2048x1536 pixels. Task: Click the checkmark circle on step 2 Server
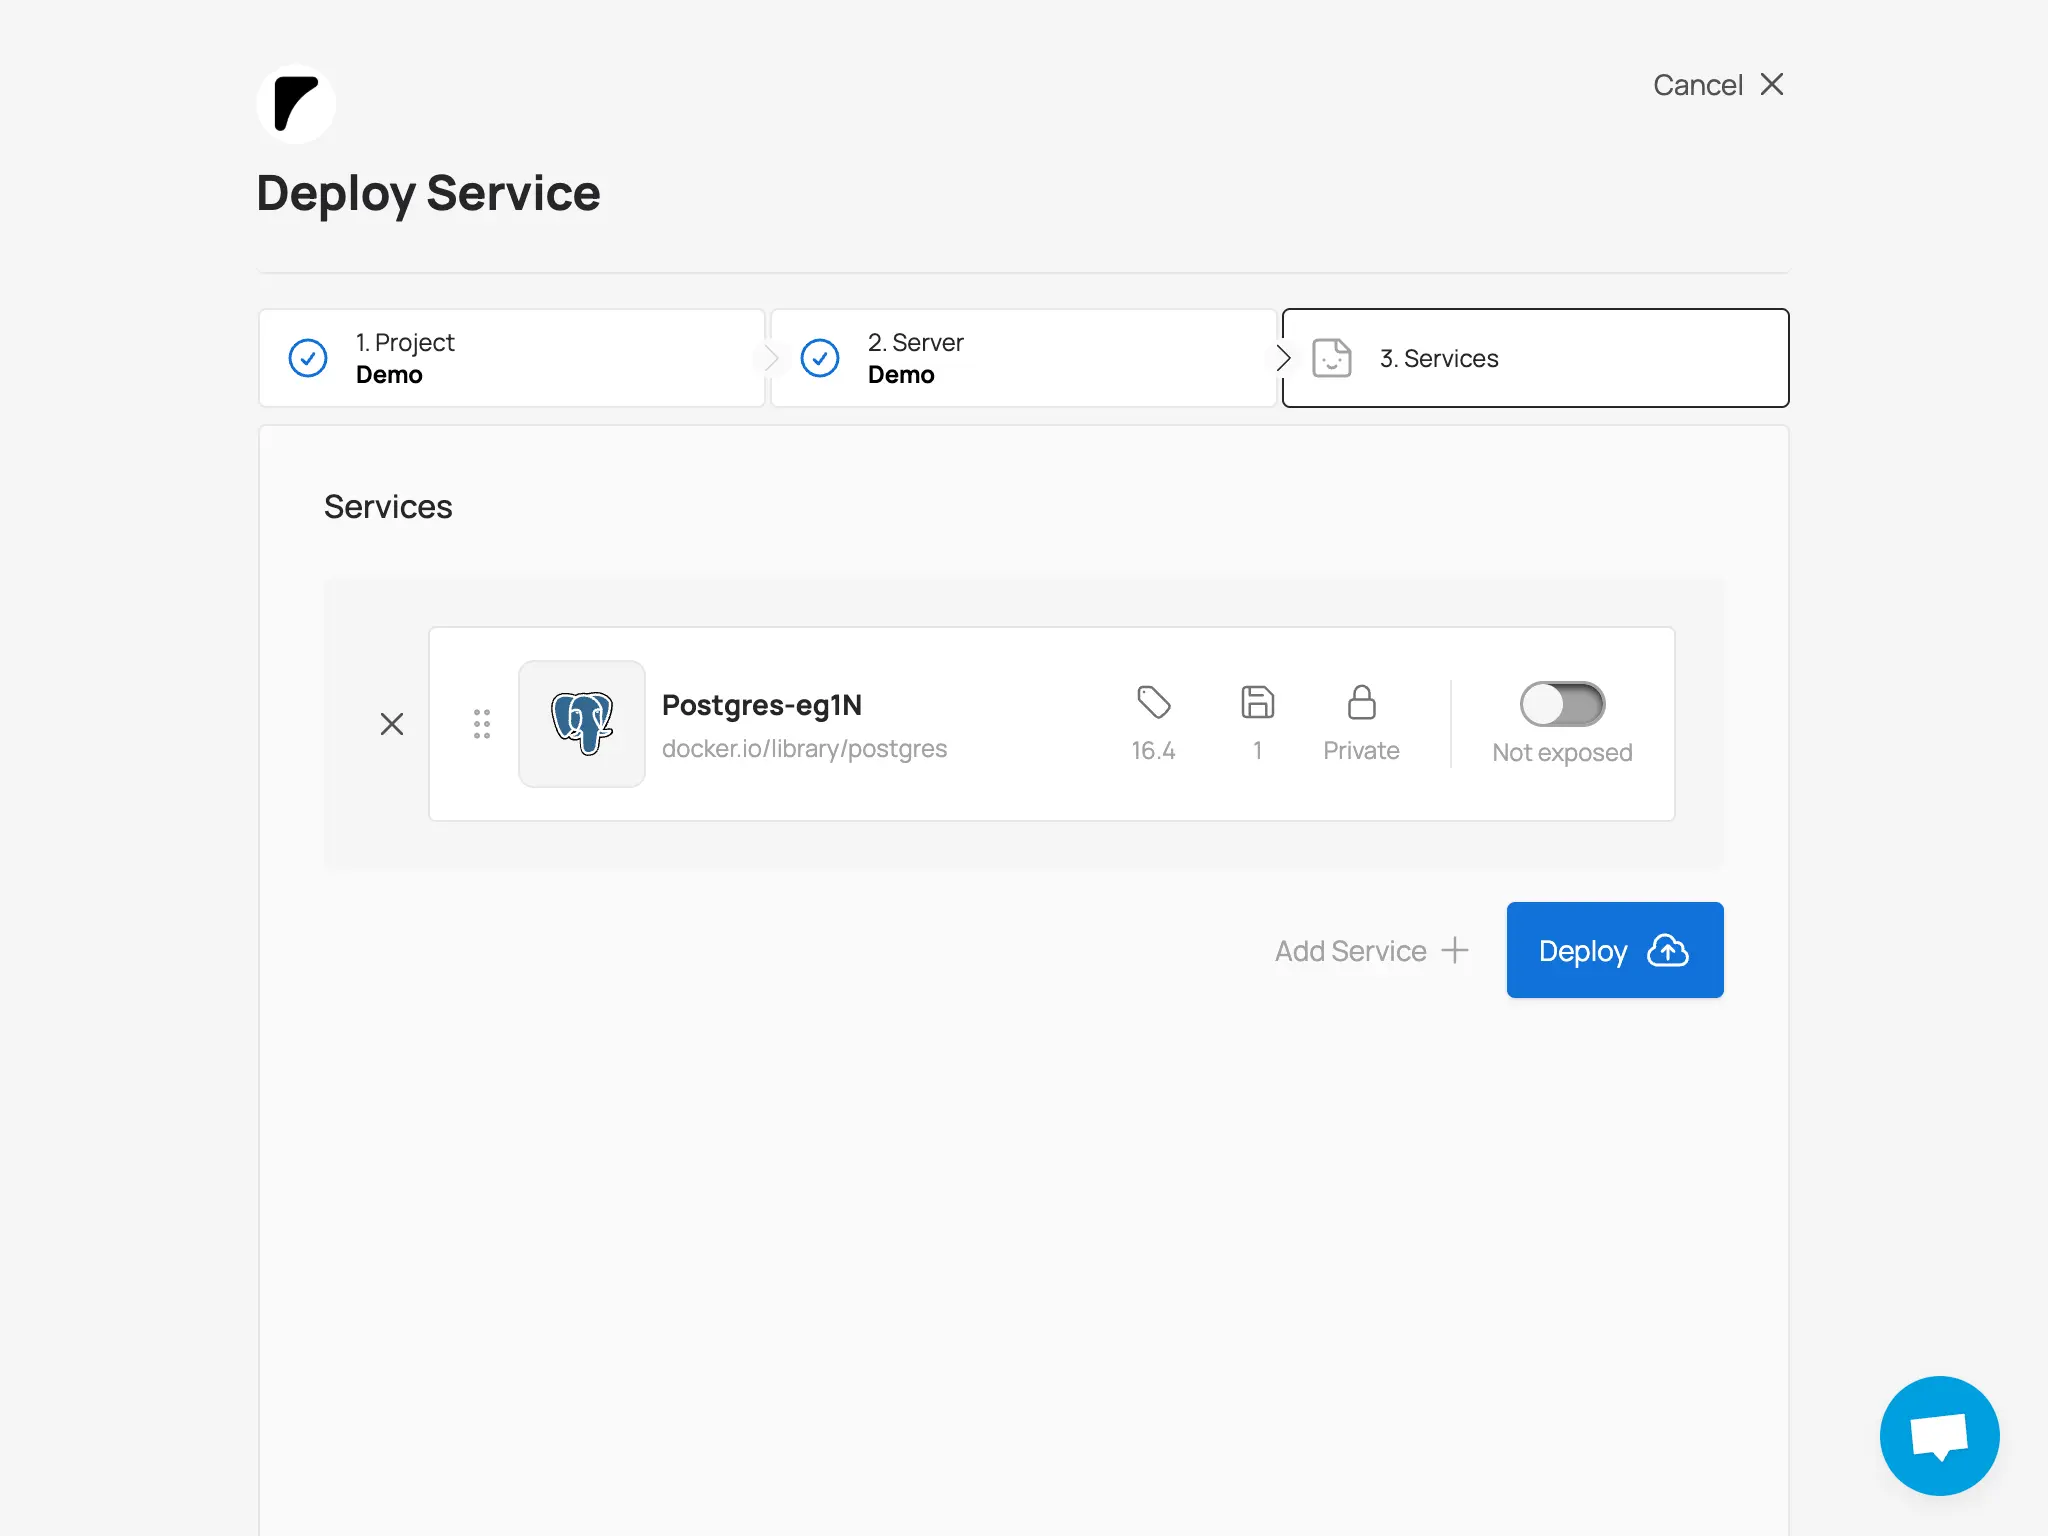click(820, 357)
